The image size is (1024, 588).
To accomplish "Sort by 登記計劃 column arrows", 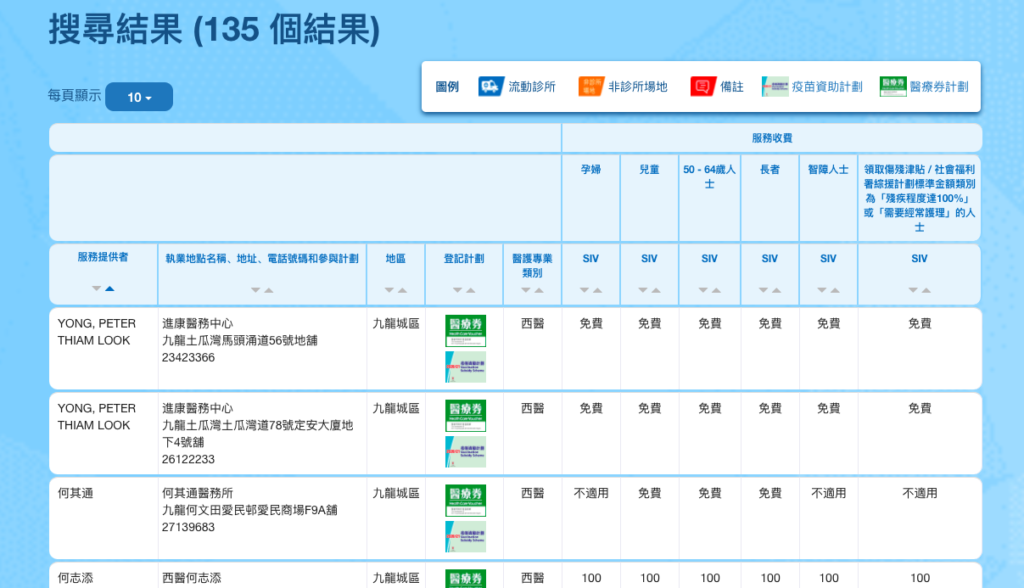I will coord(464,290).
